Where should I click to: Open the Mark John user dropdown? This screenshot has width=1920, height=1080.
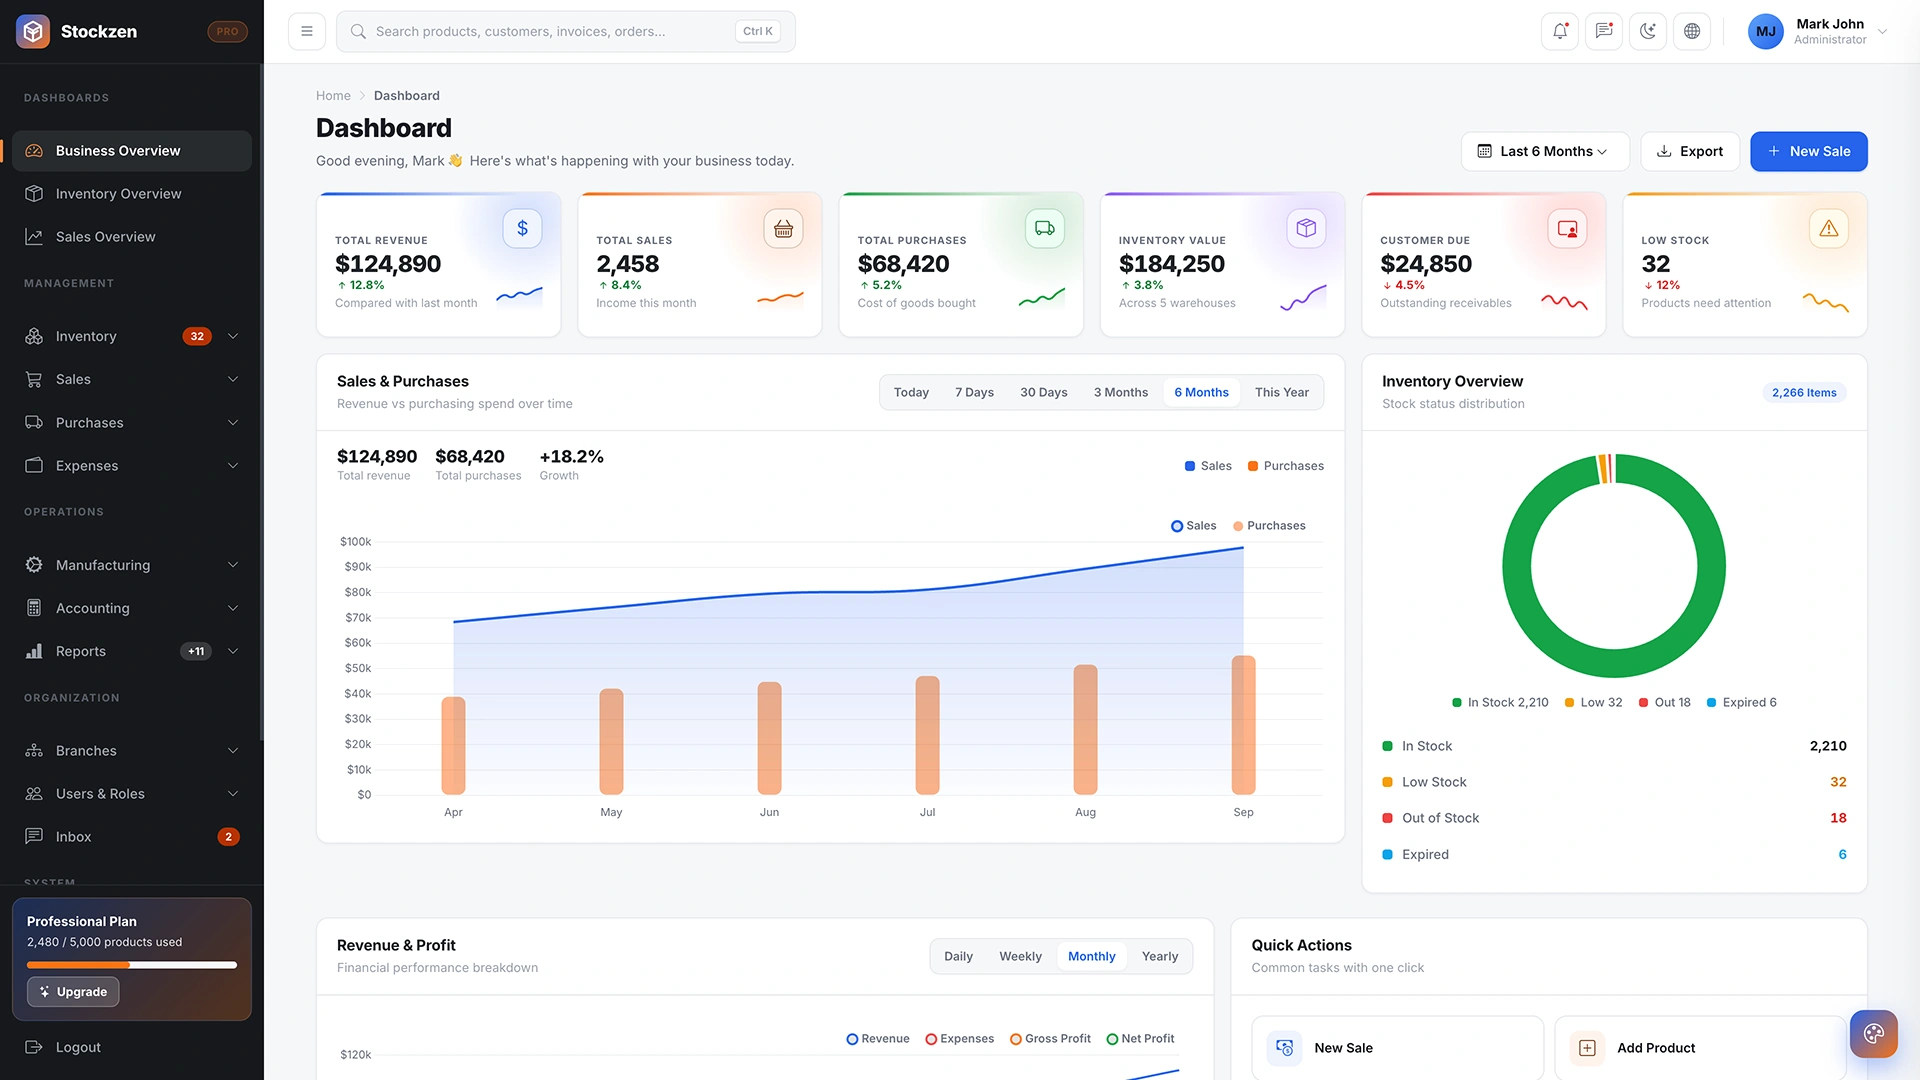tap(1817, 31)
